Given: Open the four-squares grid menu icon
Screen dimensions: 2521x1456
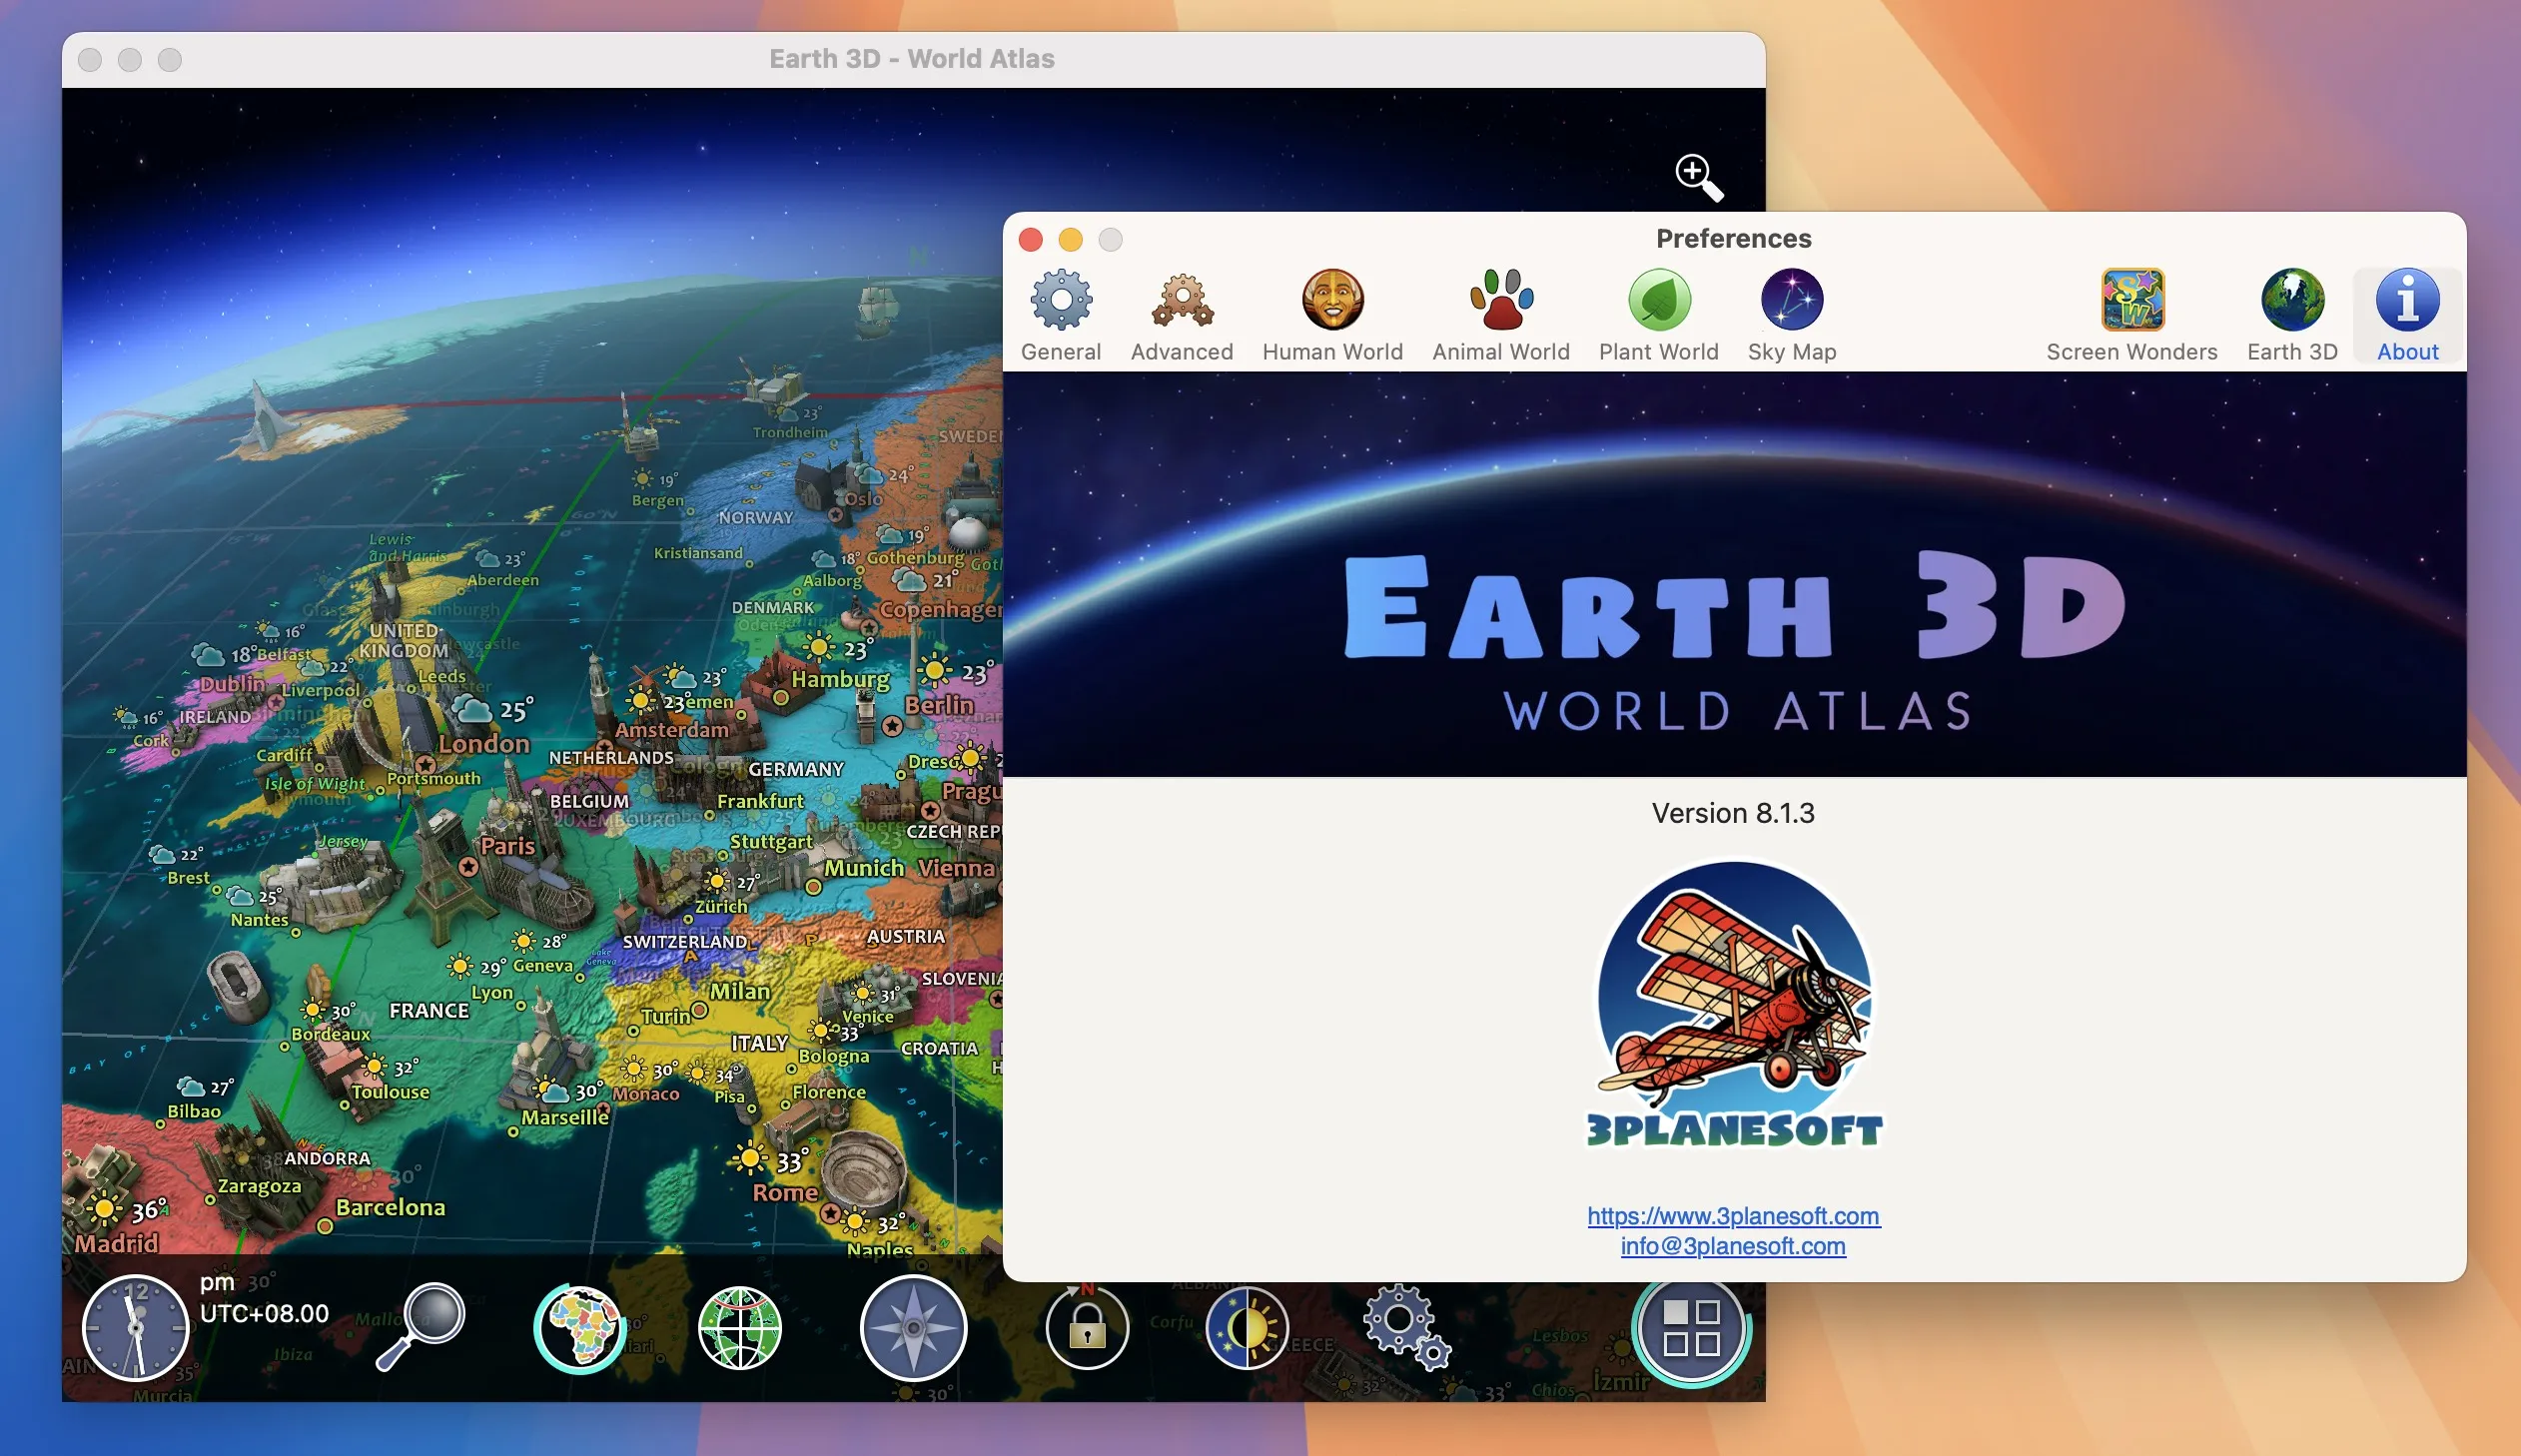Looking at the screenshot, I should click(1691, 1328).
